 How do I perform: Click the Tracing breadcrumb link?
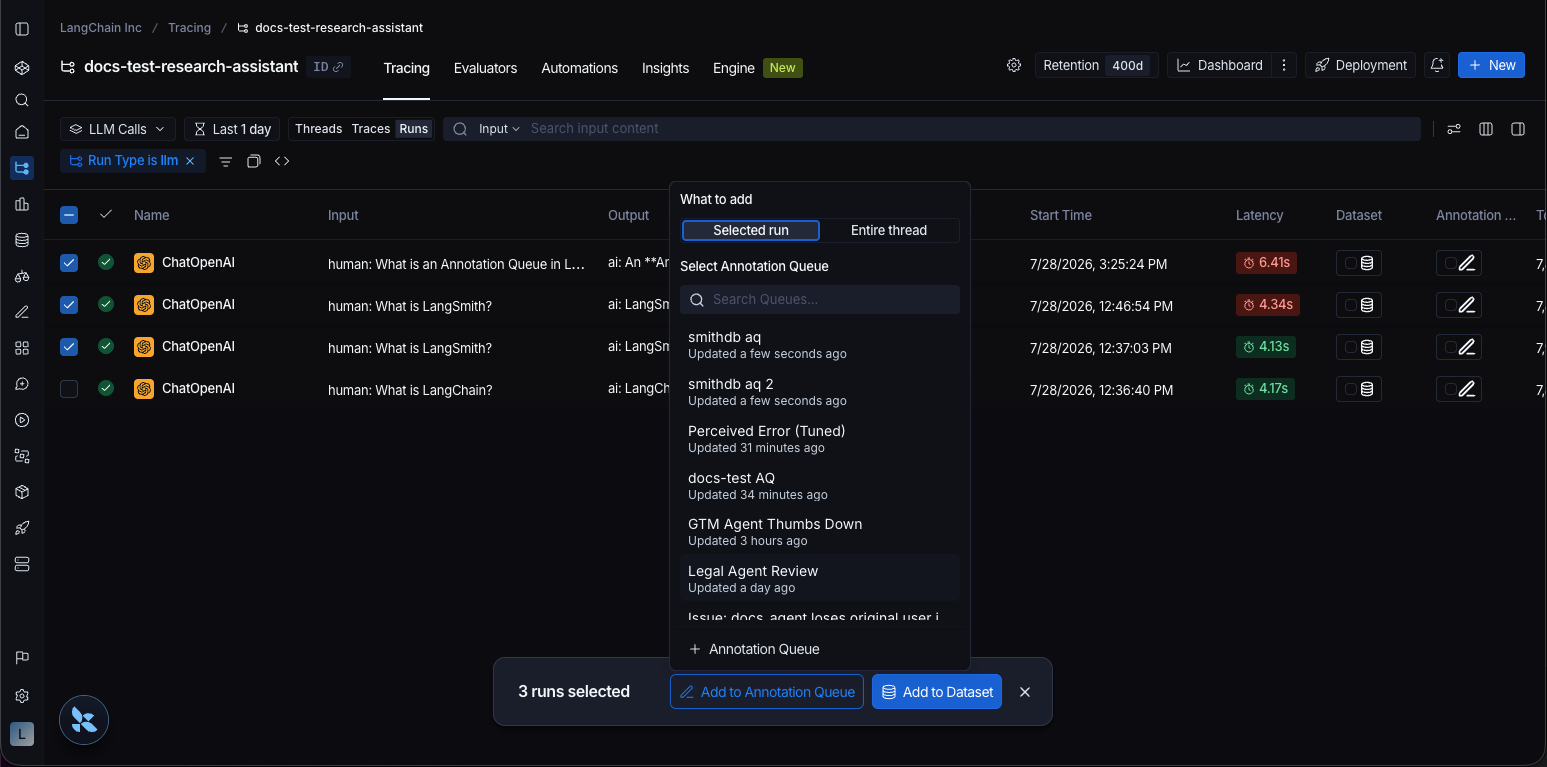click(189, 28)
